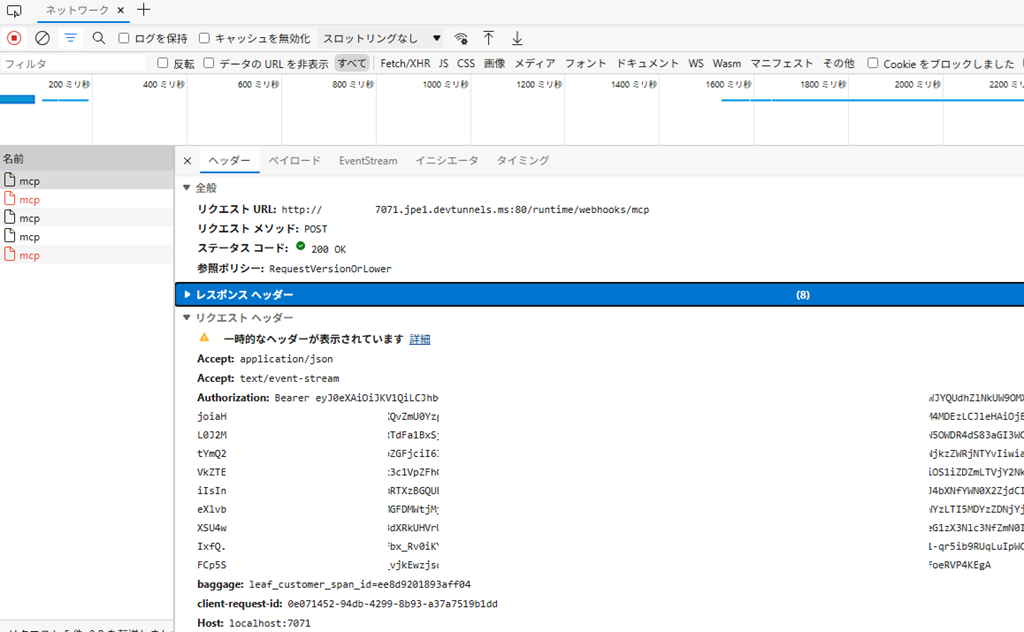Open EventStream tab
The width and height of the screenshot is (1024, 632).
click(368, 161)
